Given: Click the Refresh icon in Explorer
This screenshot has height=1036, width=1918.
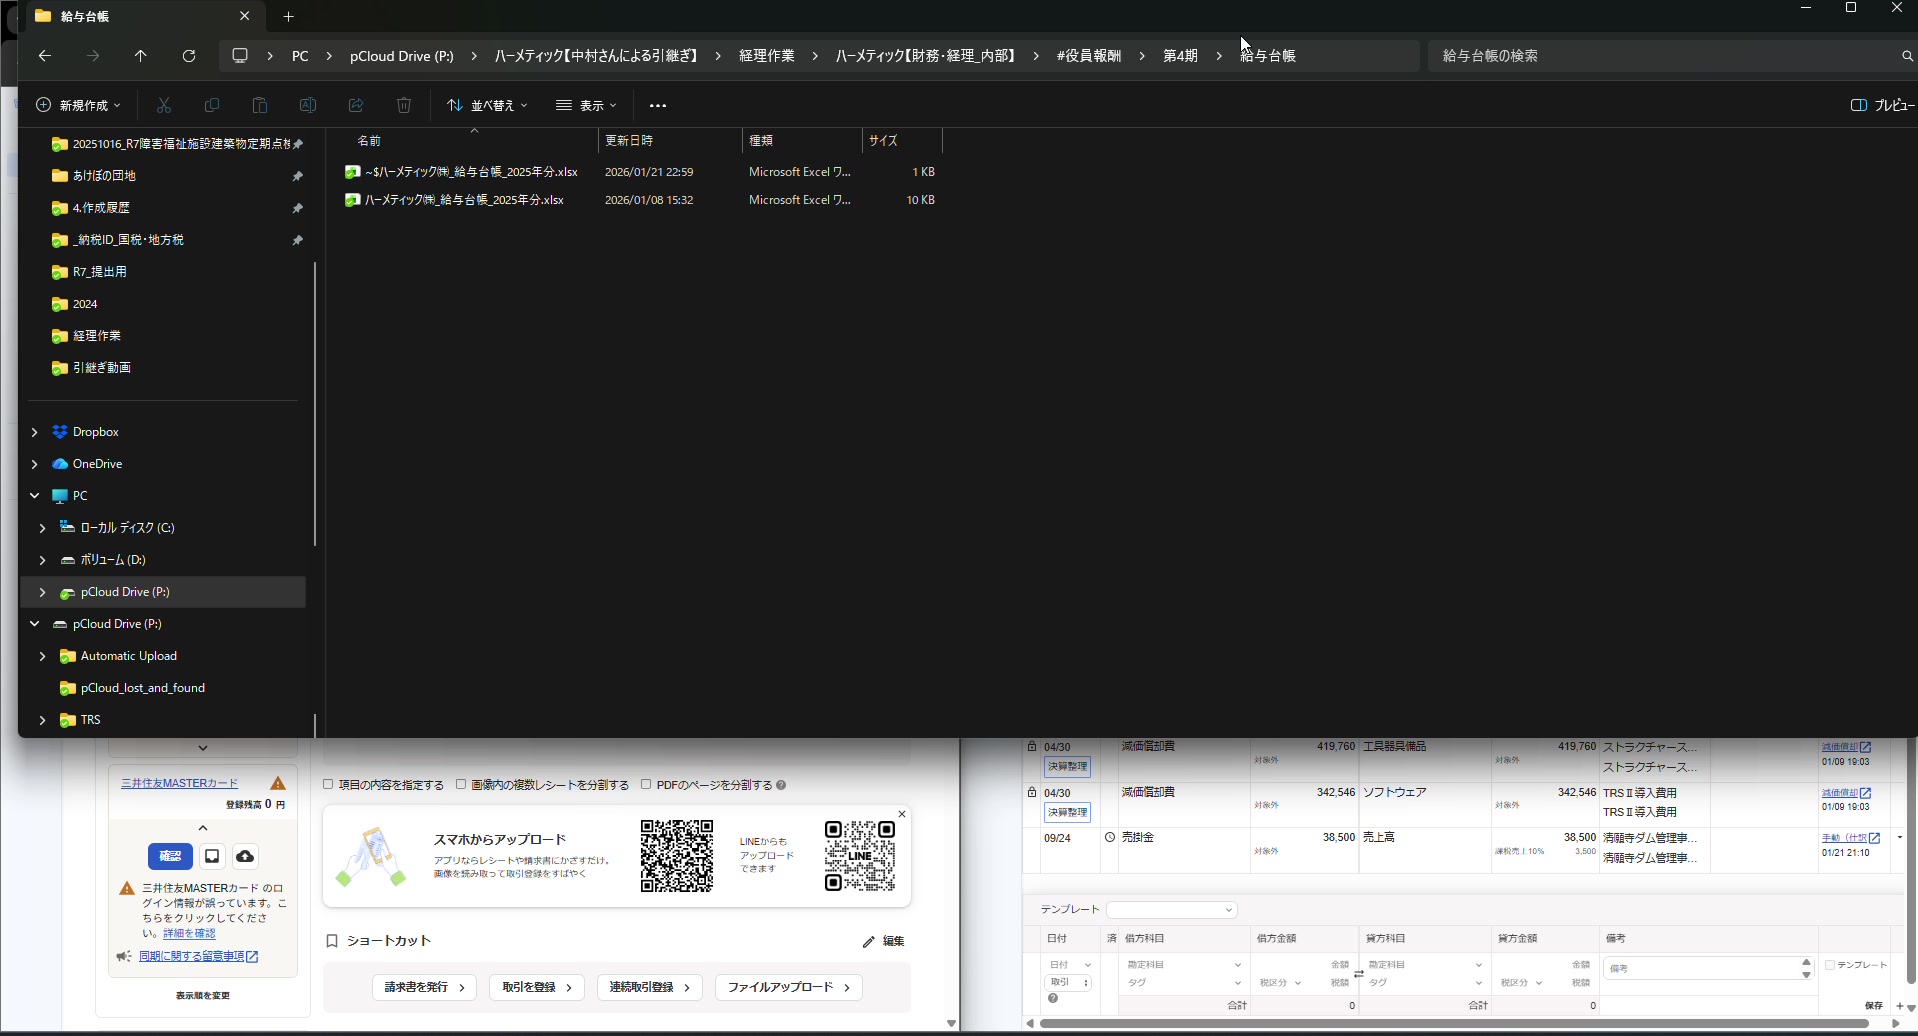Looking at the screenshot, I should click(x=189, y=56).
